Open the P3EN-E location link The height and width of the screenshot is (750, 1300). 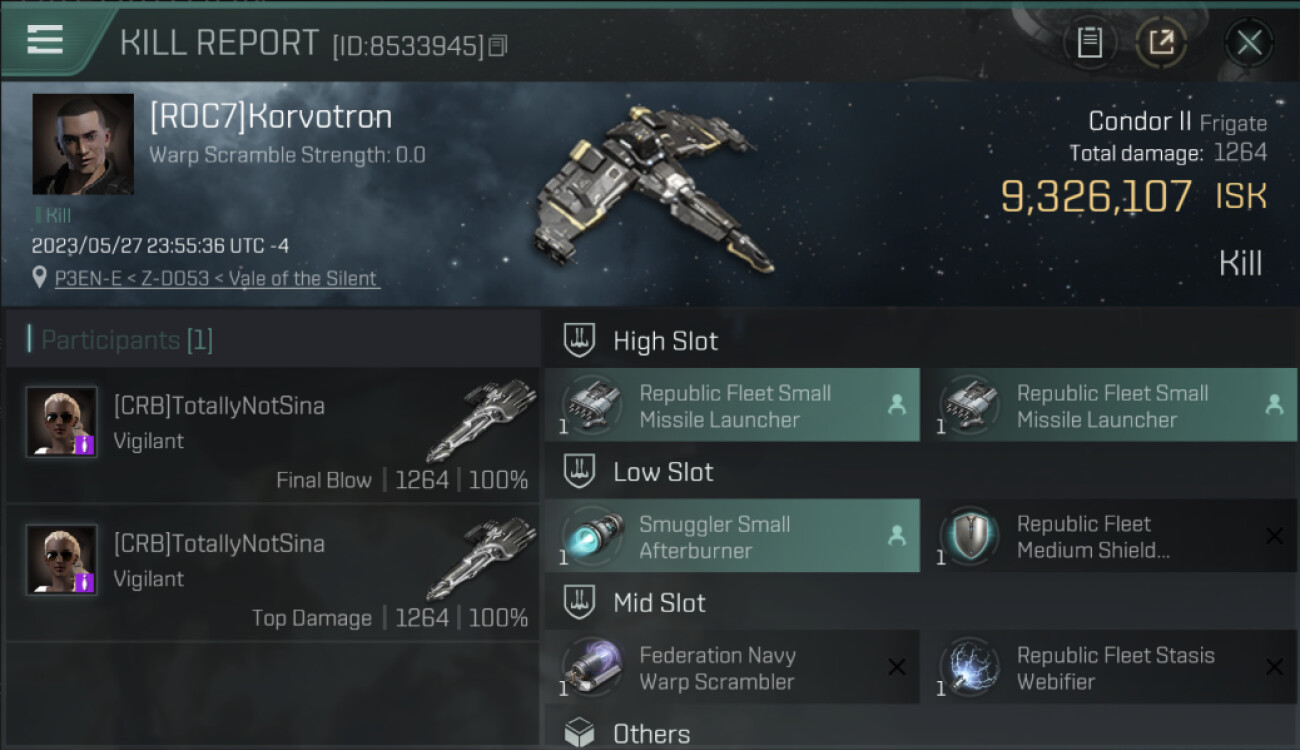coord(217,279)
